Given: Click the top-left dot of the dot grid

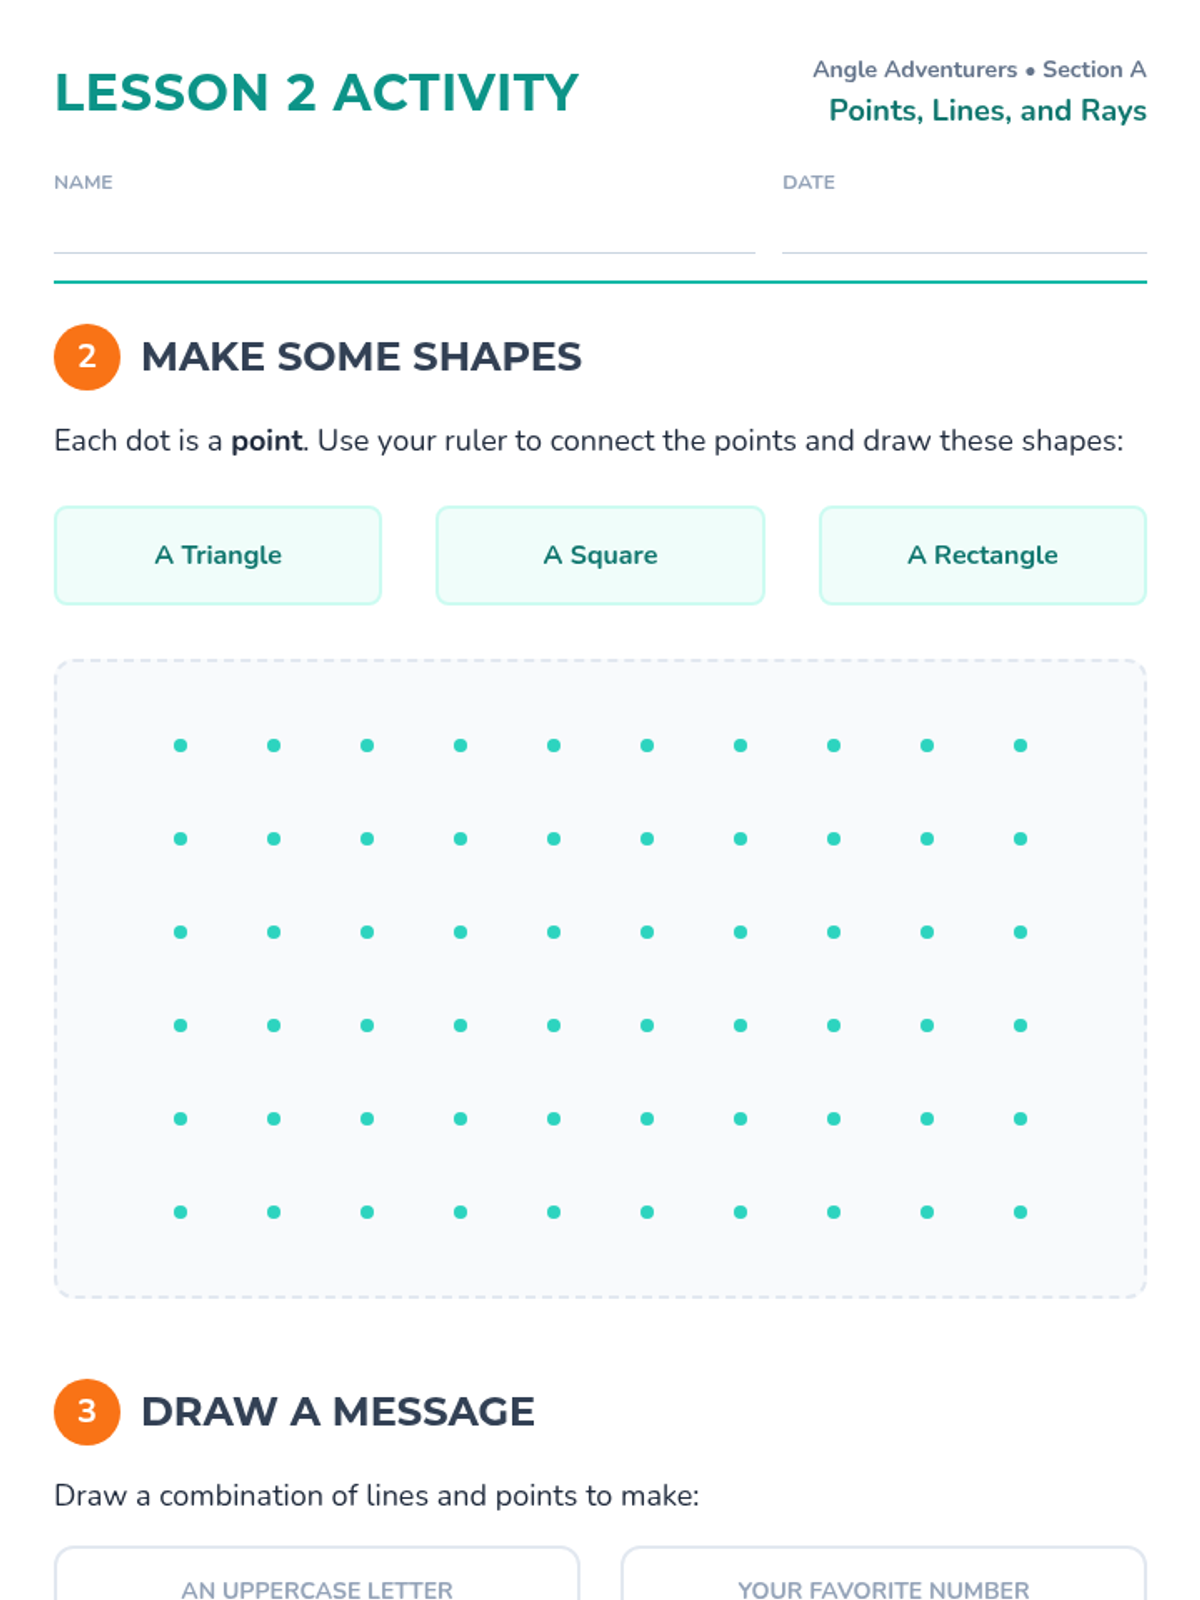Looking at the screenshot, I should (180, 745).
